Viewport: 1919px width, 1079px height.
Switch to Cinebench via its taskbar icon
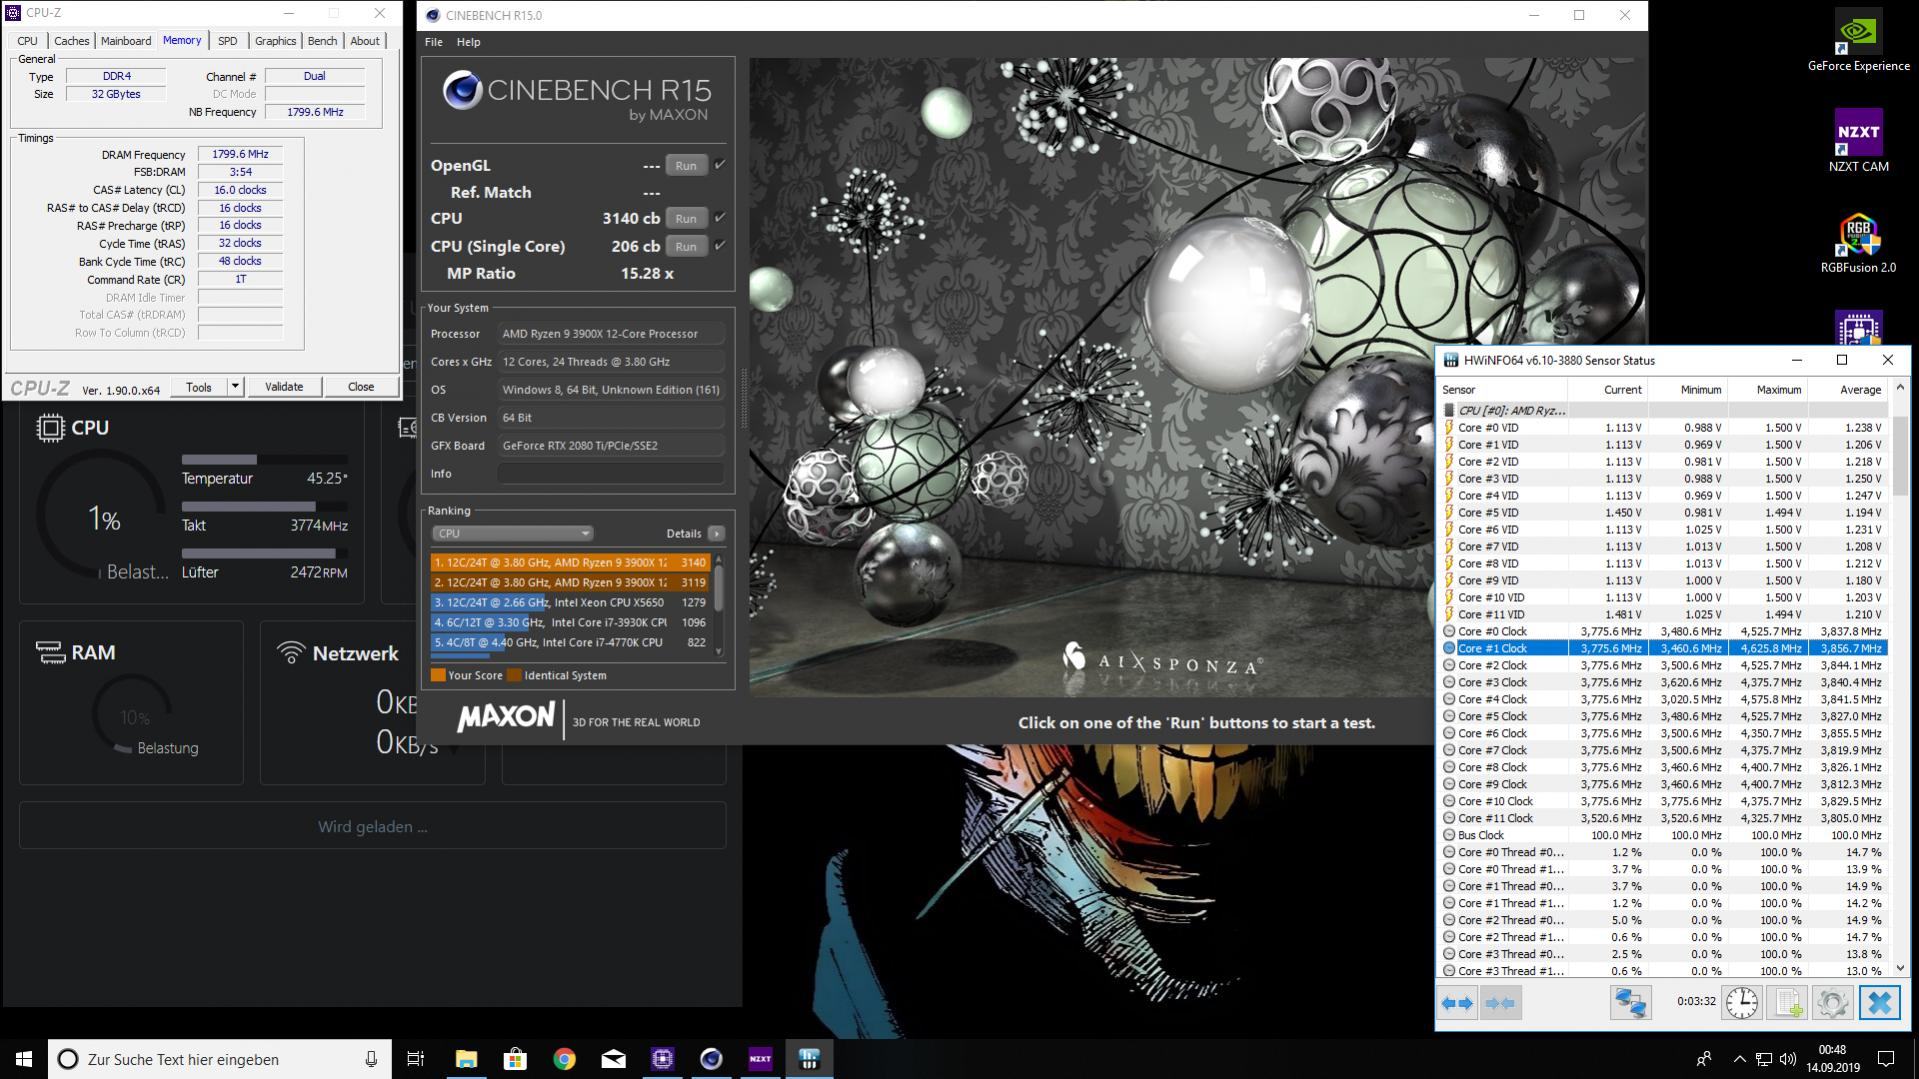(711, 1059)
